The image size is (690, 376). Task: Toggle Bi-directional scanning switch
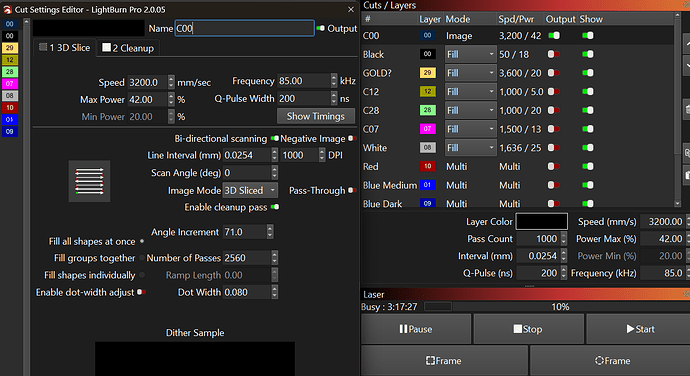(275, 138)
